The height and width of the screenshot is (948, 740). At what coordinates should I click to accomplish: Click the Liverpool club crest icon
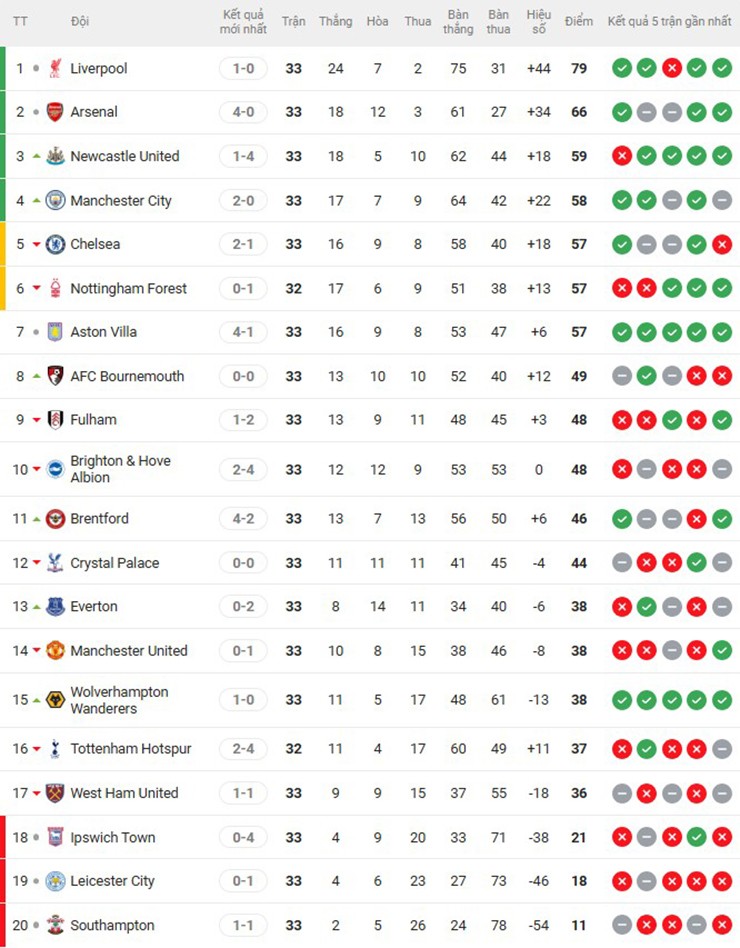coord(55,68)
